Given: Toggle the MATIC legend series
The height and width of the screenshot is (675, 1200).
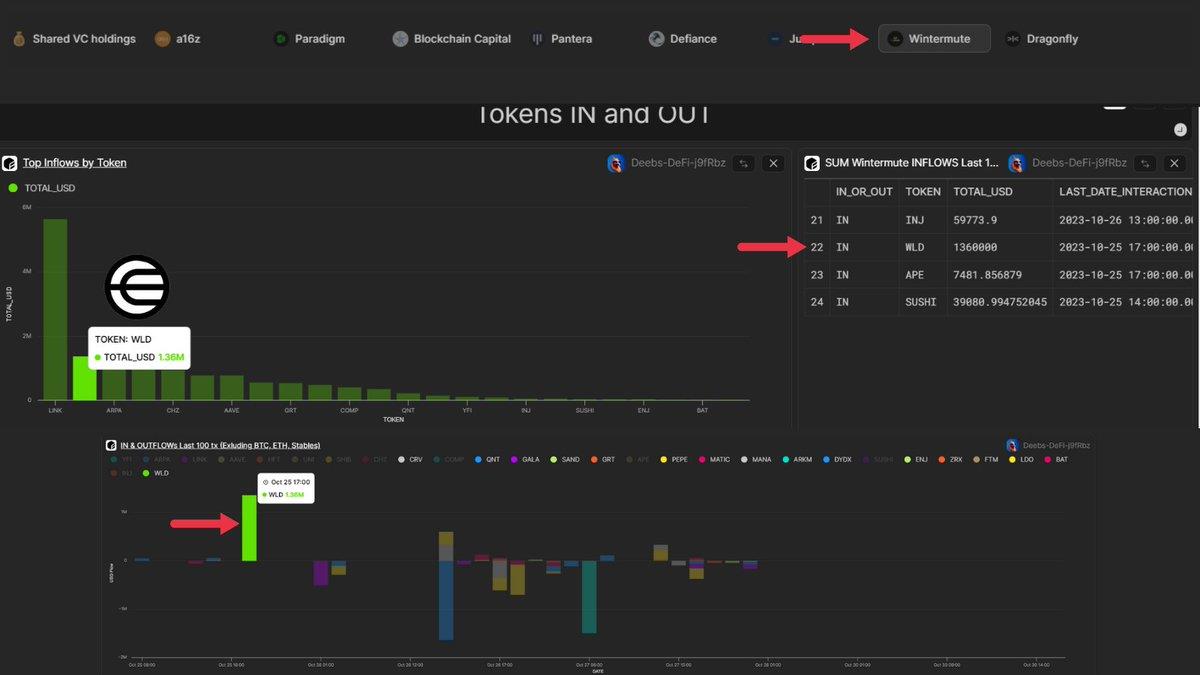Looking at the screenshot, I should (715, 459).
